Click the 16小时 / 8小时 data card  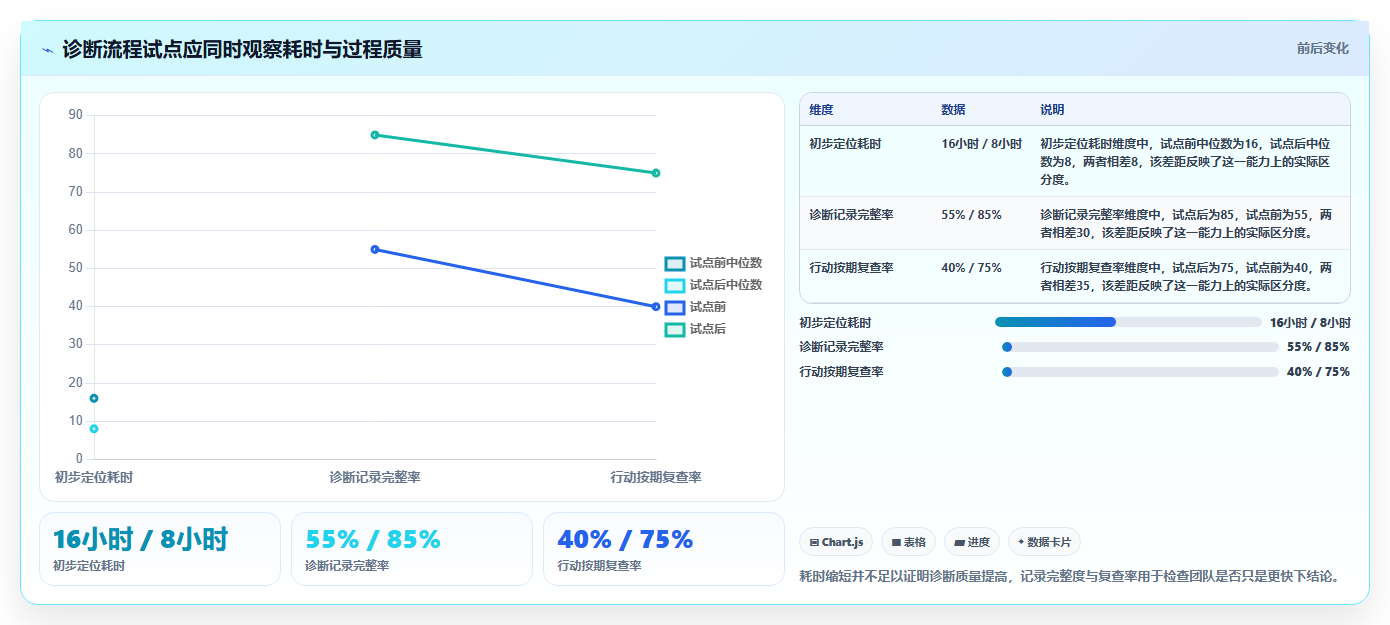pos(160,549)
